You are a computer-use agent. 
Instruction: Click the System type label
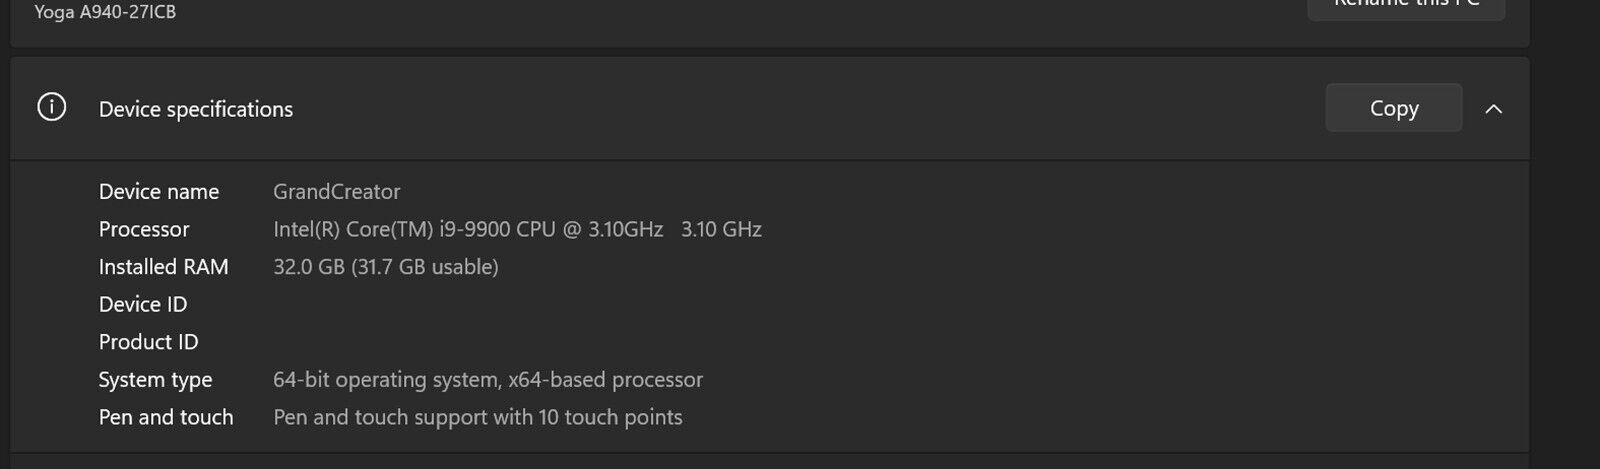click(156, 380)
